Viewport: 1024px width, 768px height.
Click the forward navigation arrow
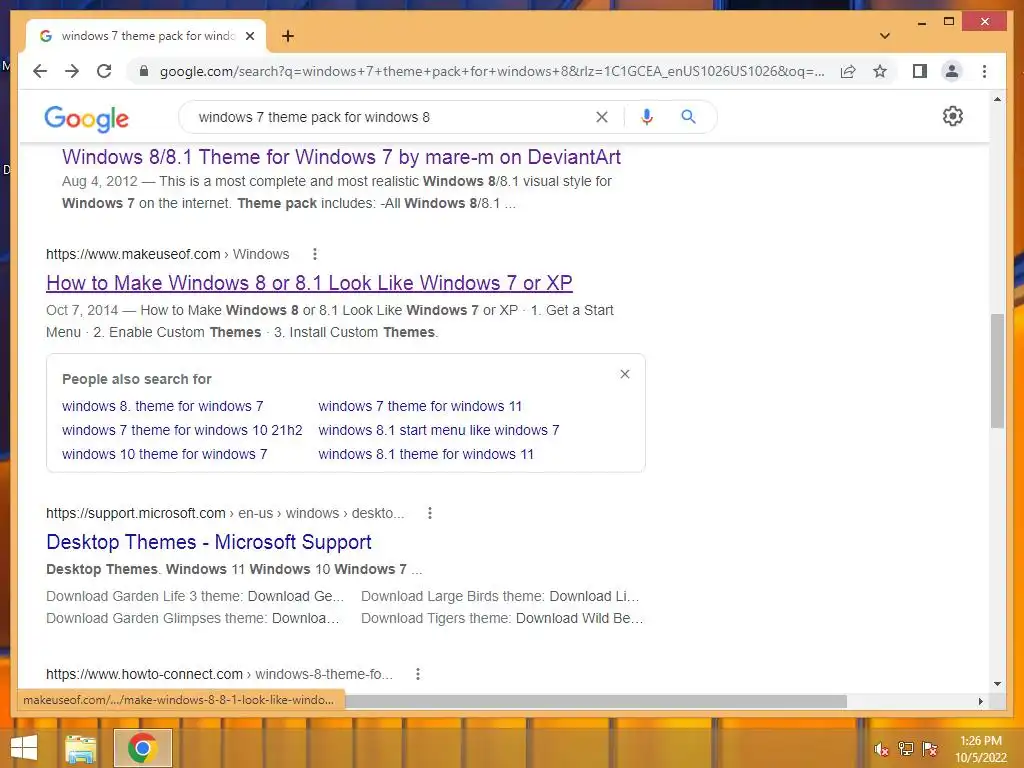[72, 71]
